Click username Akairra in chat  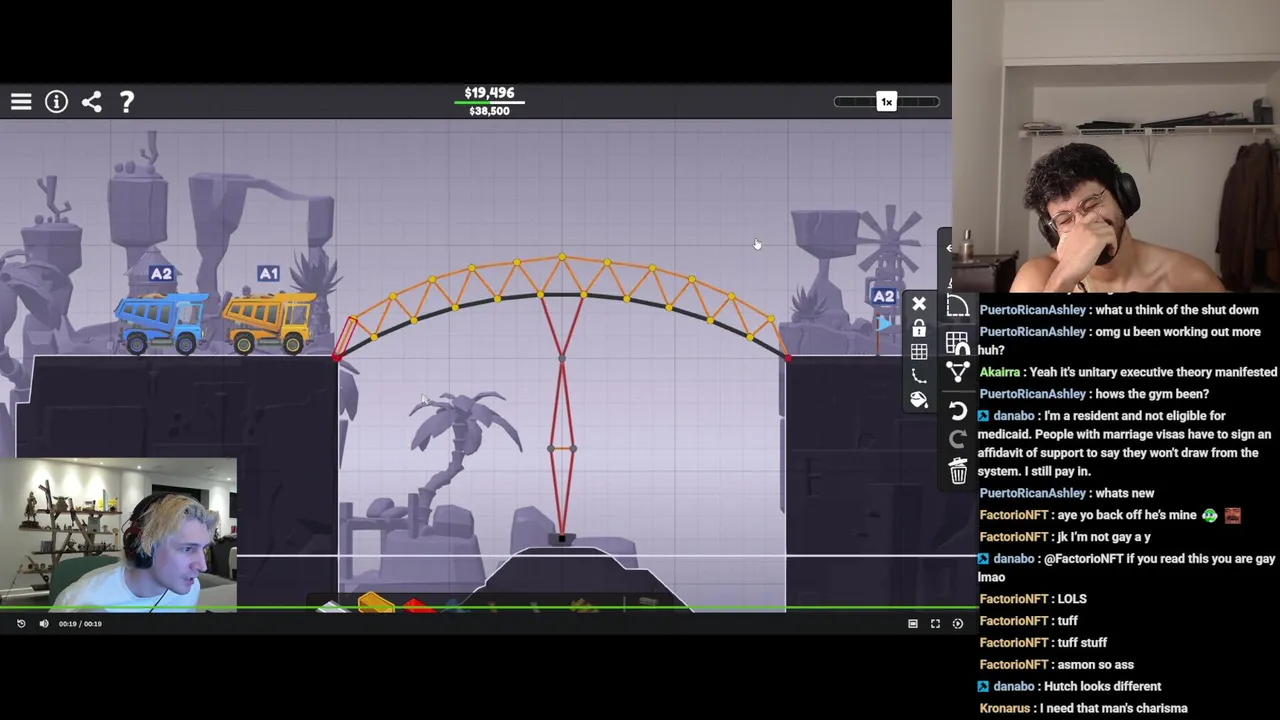[x=999, y=372]
